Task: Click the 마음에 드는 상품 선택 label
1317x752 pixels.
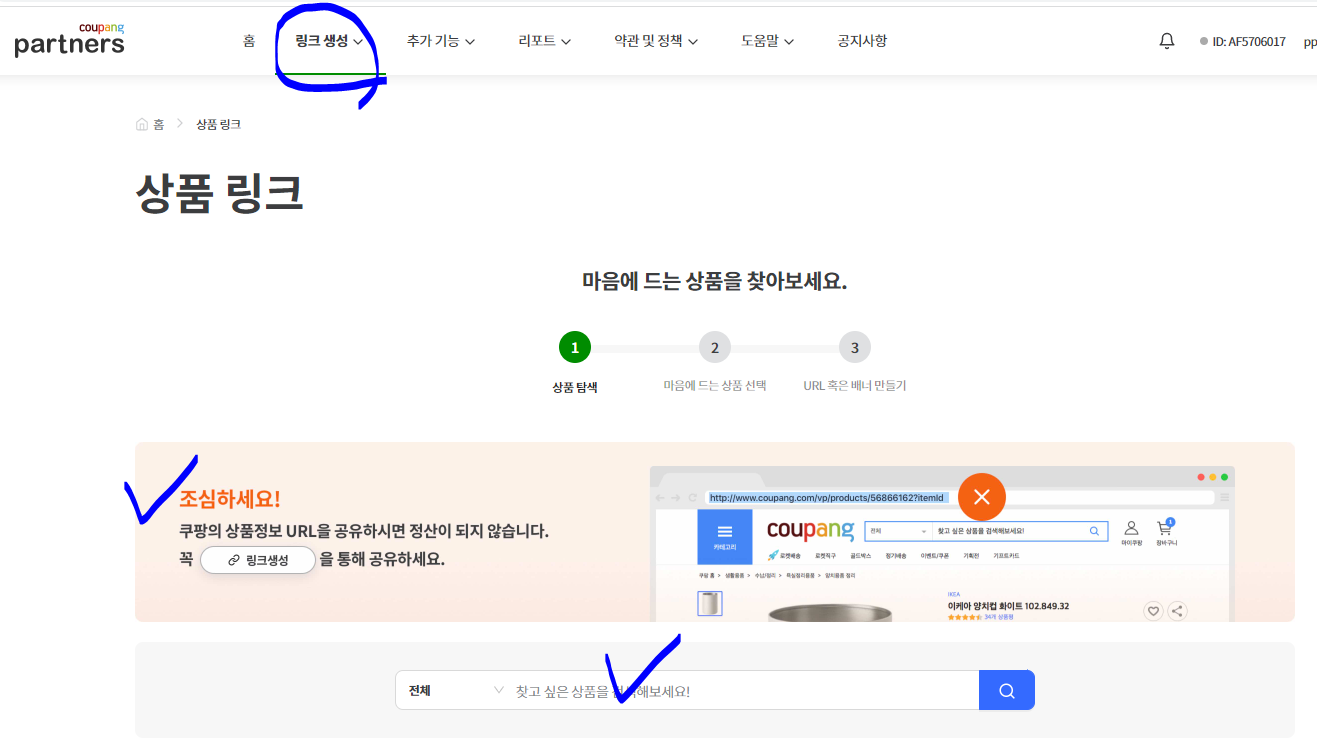Action: (715, 385)
